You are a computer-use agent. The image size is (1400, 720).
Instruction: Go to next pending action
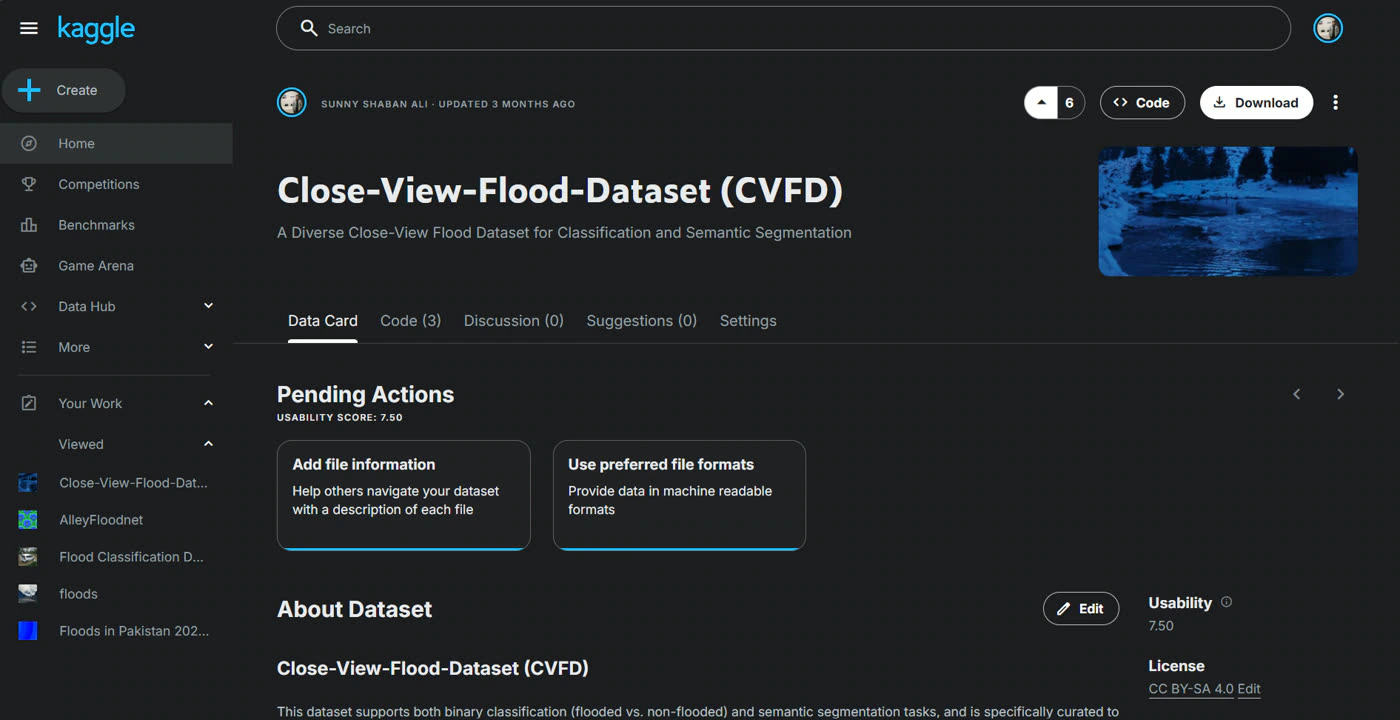click(x=1341, y=394)
